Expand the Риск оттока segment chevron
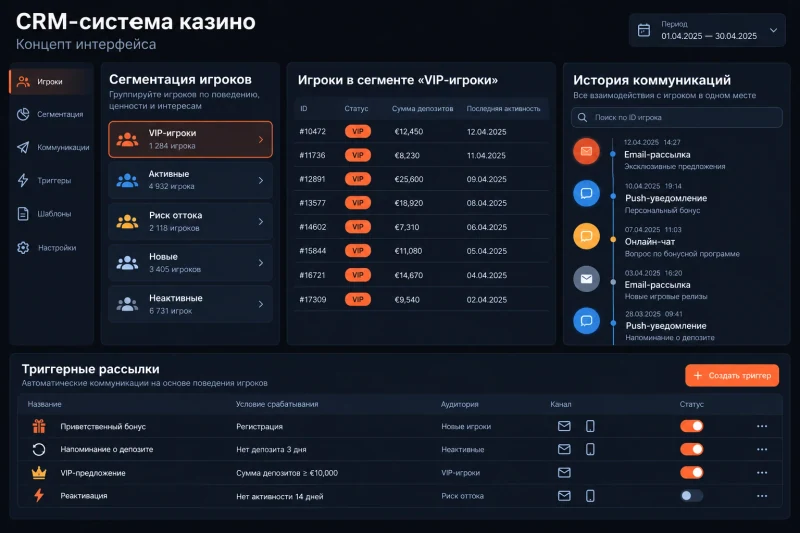Viewport: 800px width, 533px height. point(261,221)
